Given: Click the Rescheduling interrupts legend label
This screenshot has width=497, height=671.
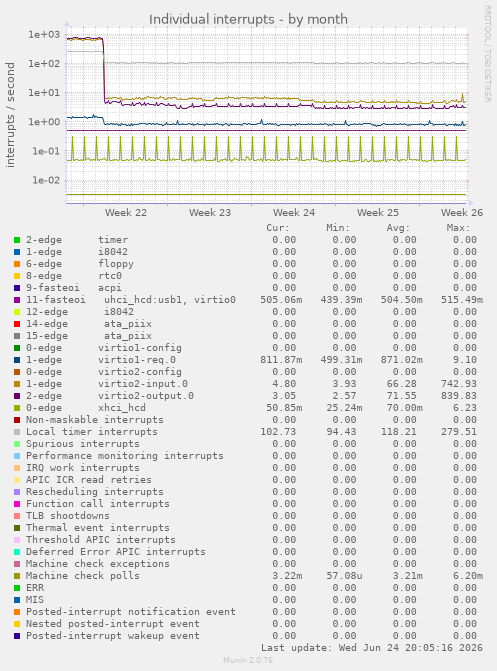Looking at the screenshot, I should click(95, 492).
